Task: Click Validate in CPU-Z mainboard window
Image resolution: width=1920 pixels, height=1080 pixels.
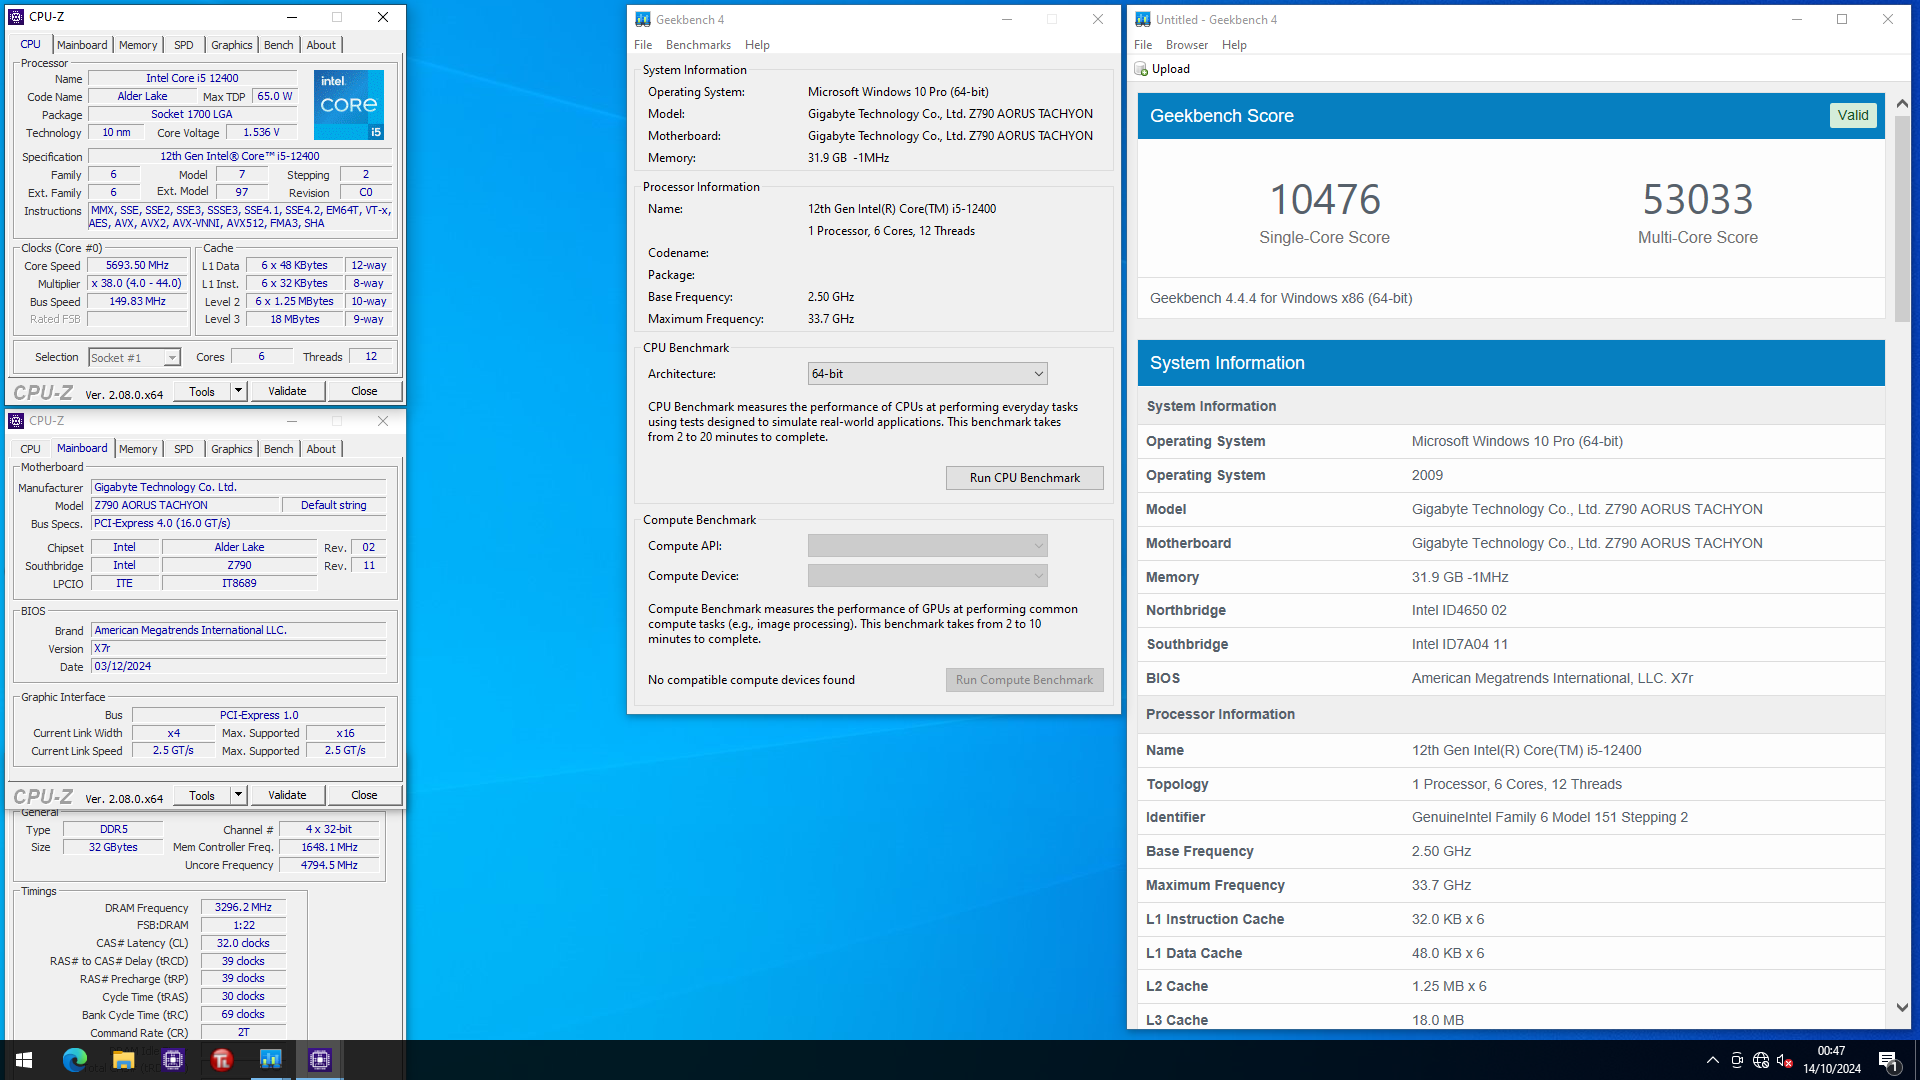Action: click(287, 795)
